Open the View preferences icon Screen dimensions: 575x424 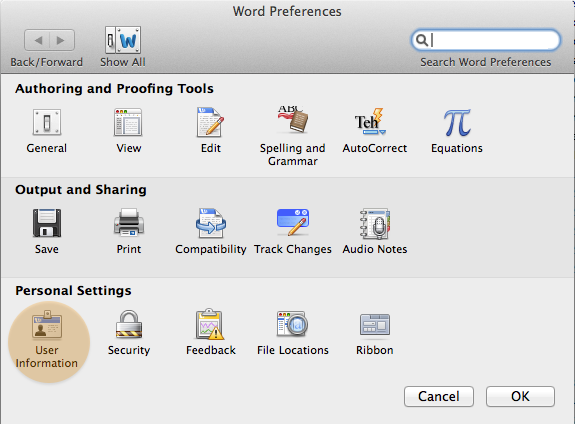(128, 122)
